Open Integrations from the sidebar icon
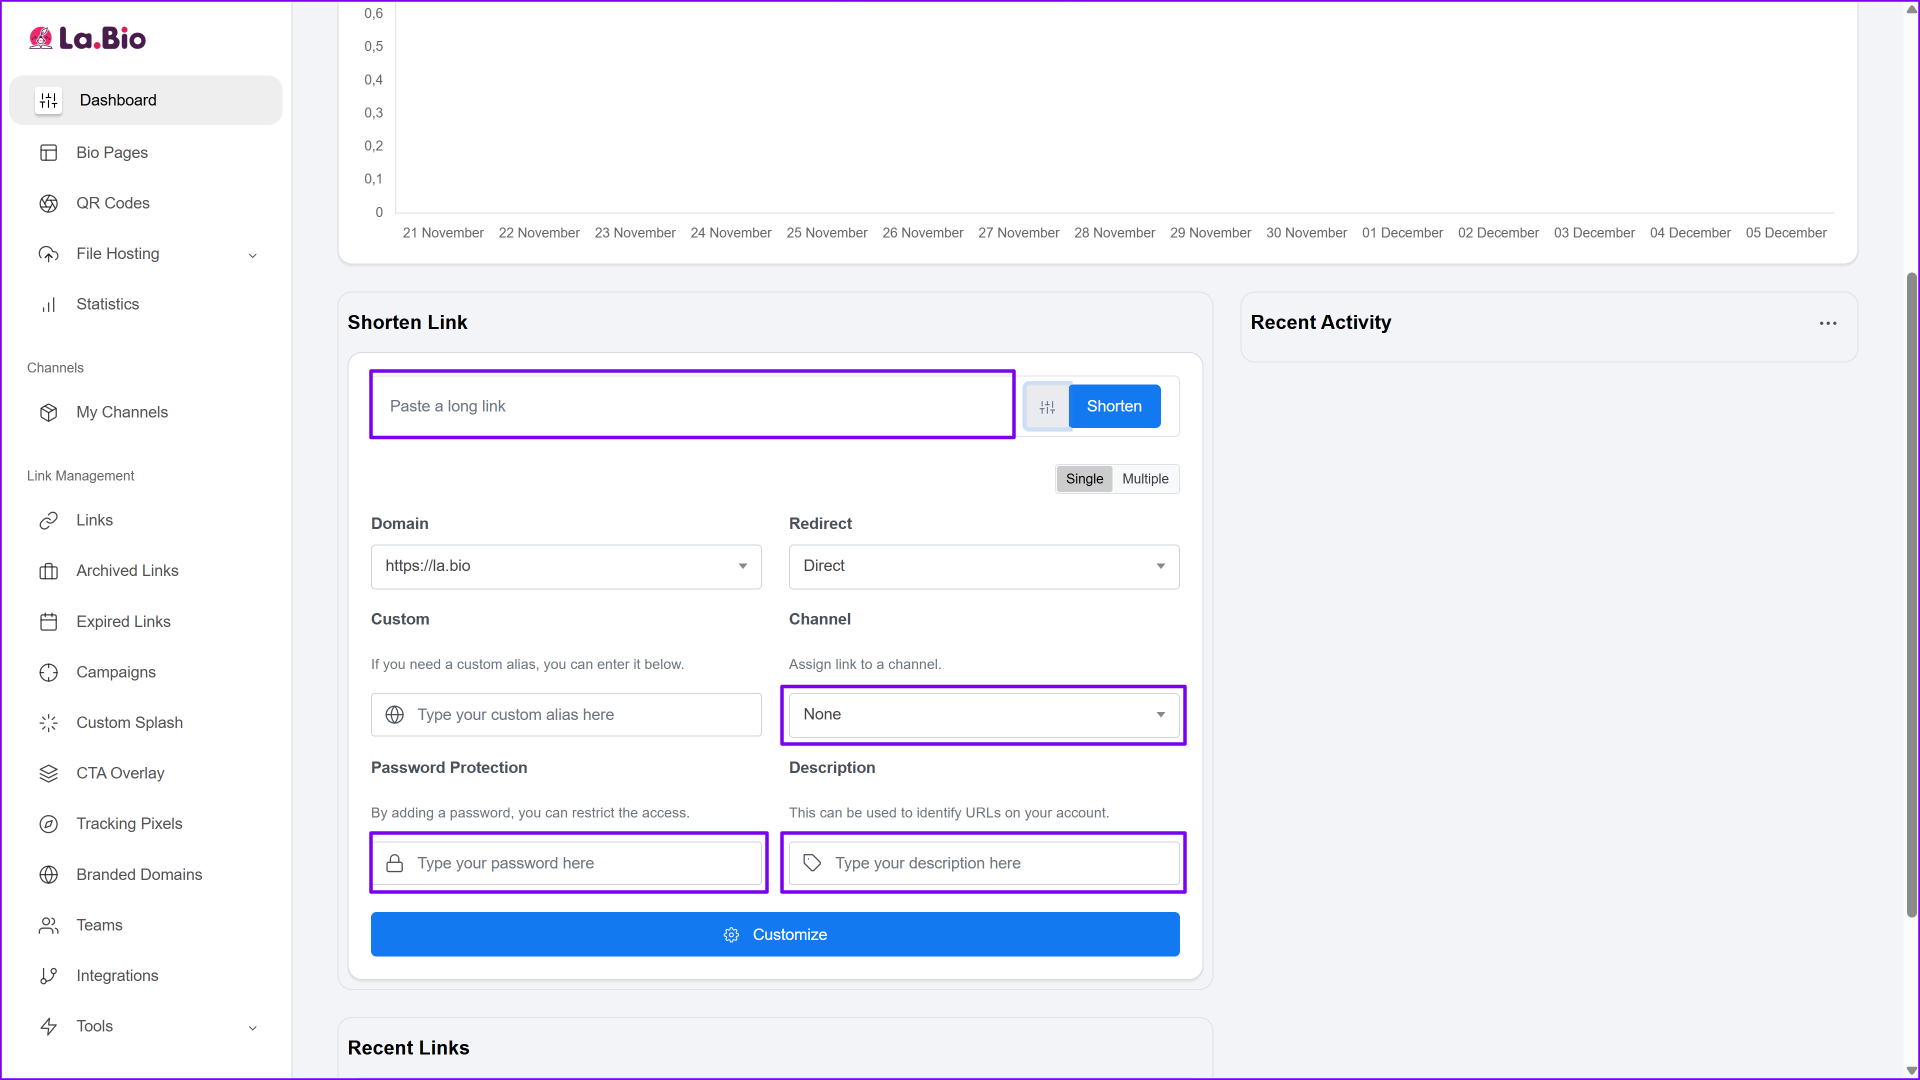Viewport: 1920px width, 1080px height. [x=48, y=976]
